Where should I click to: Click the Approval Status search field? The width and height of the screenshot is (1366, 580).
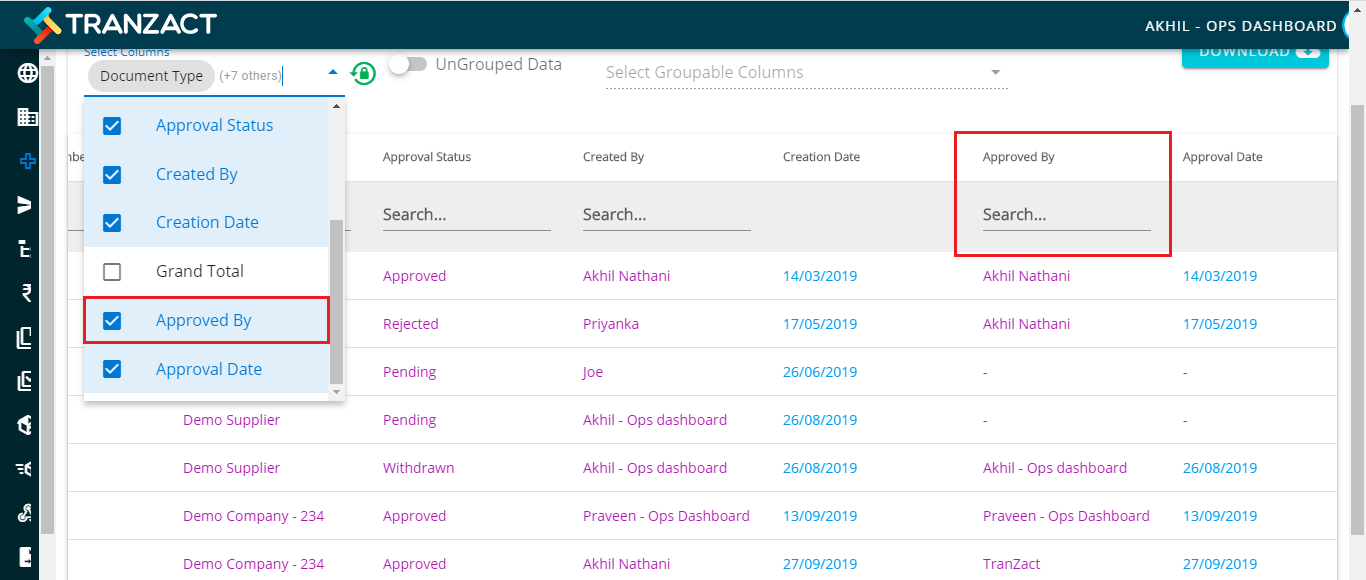466,215
